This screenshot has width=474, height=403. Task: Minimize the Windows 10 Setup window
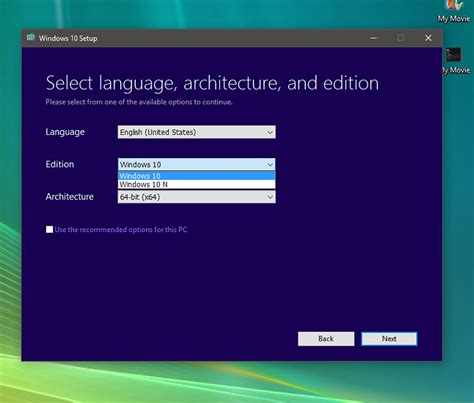pyautogui.click(x=374, y=38)
